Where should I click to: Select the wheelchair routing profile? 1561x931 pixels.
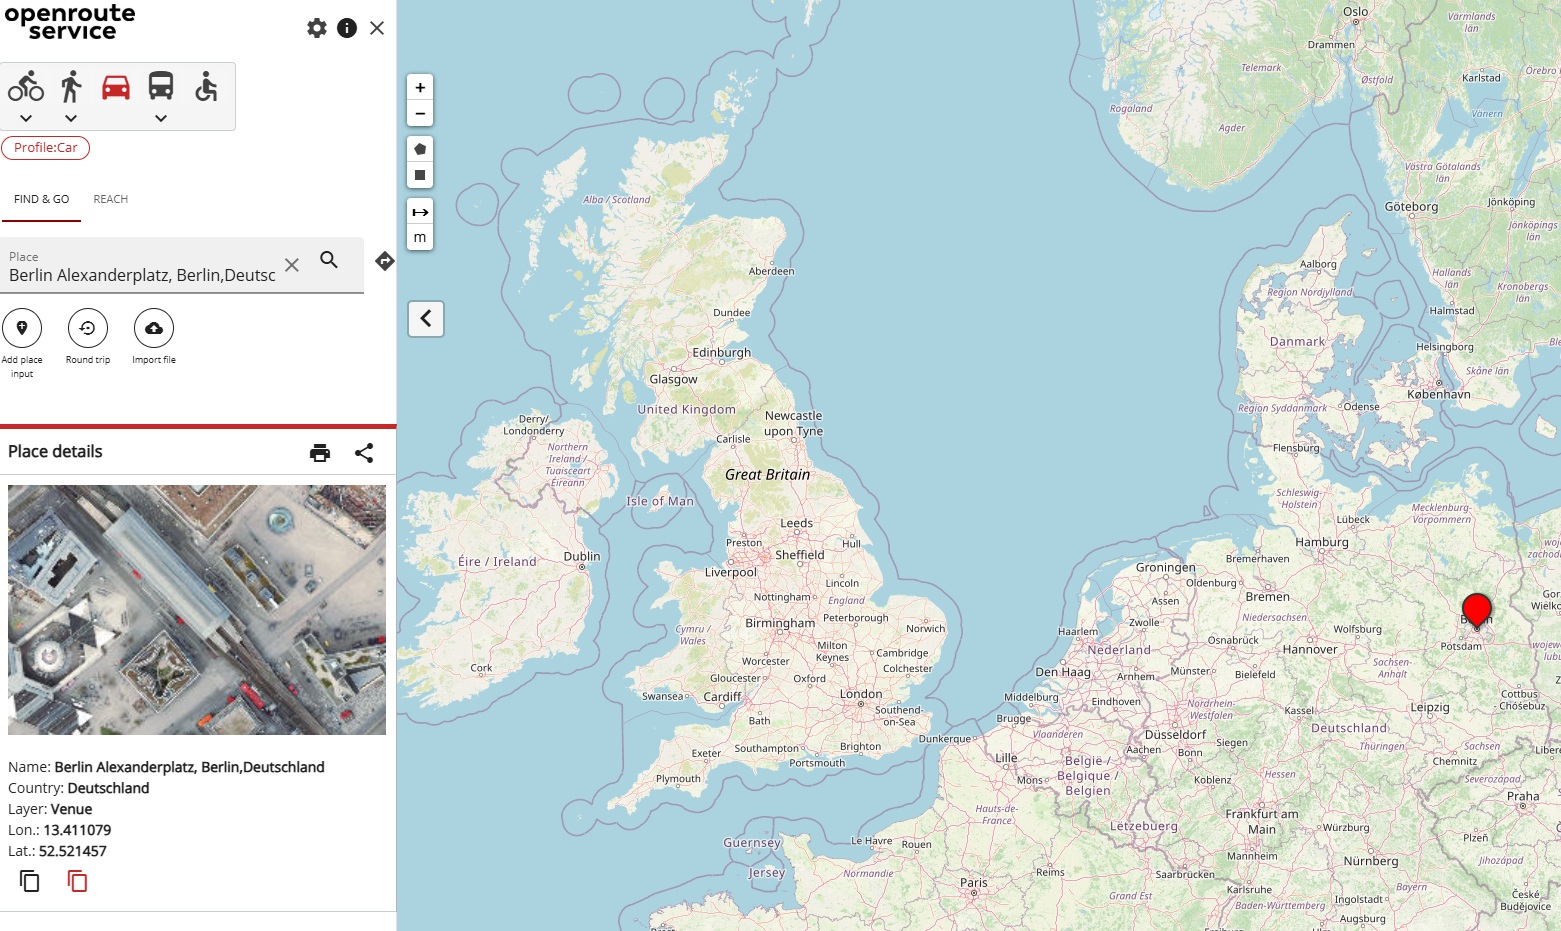coord(206,88)
